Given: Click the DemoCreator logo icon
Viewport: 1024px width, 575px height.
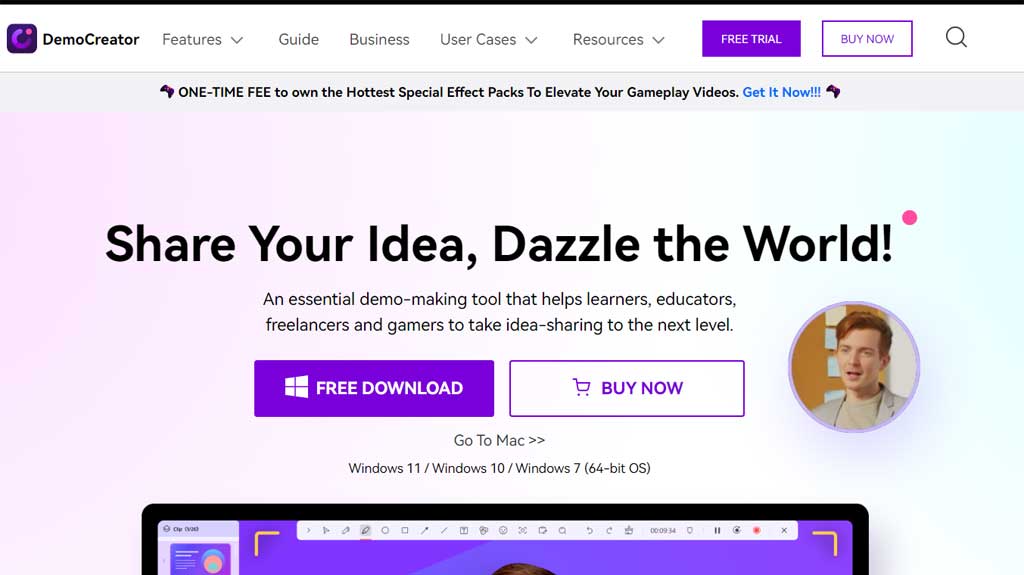Looking at the screenshot, I should [x=22, y=39].
